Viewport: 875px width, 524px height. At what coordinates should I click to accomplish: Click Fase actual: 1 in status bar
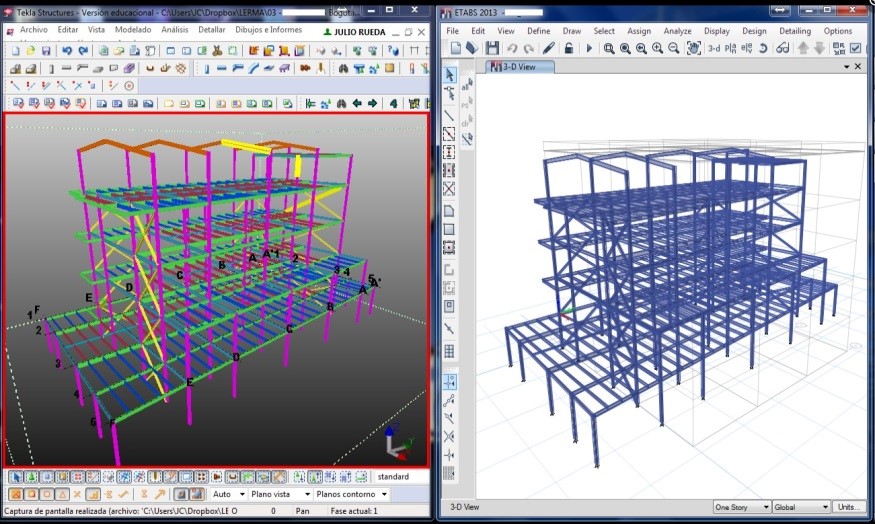point(354,511)
